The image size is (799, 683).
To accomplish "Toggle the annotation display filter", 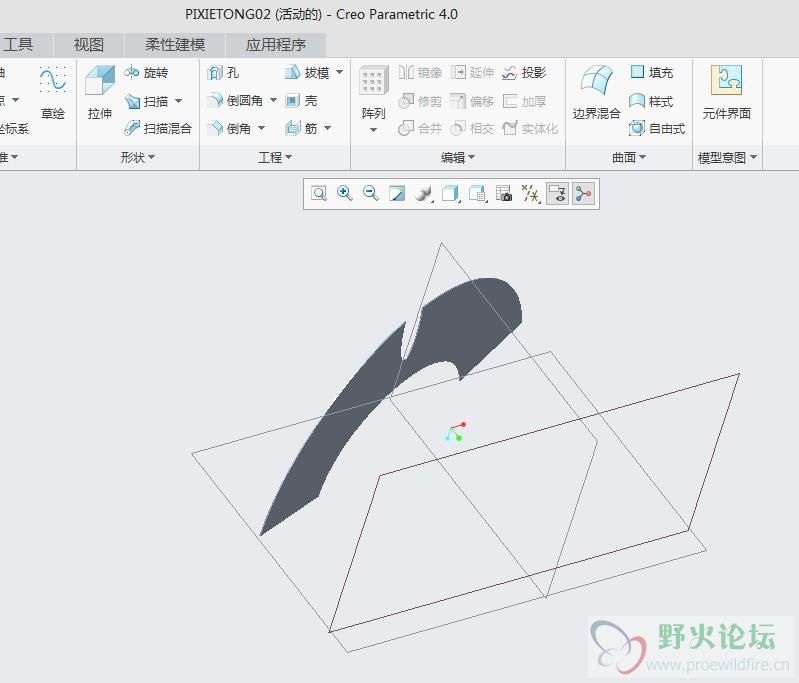I will [x=557, y=194].
